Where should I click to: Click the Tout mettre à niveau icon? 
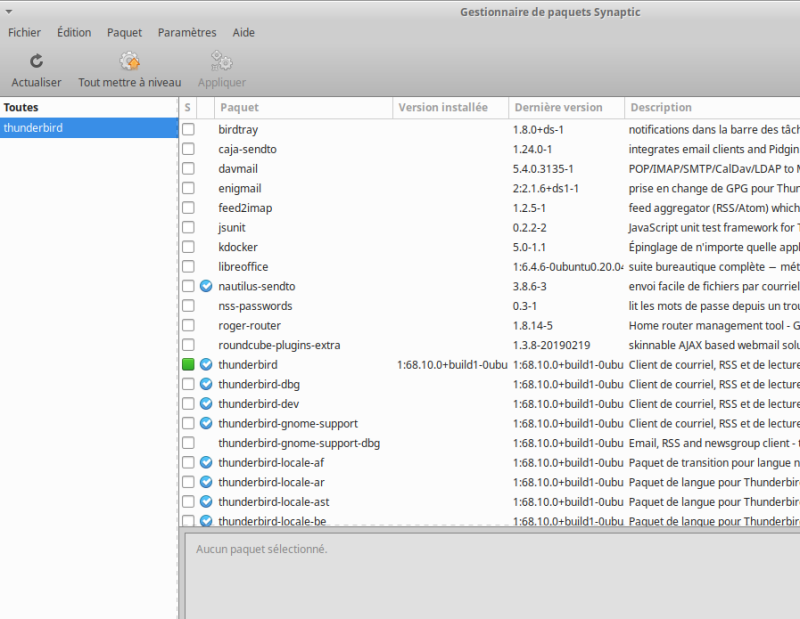[130, 61]
